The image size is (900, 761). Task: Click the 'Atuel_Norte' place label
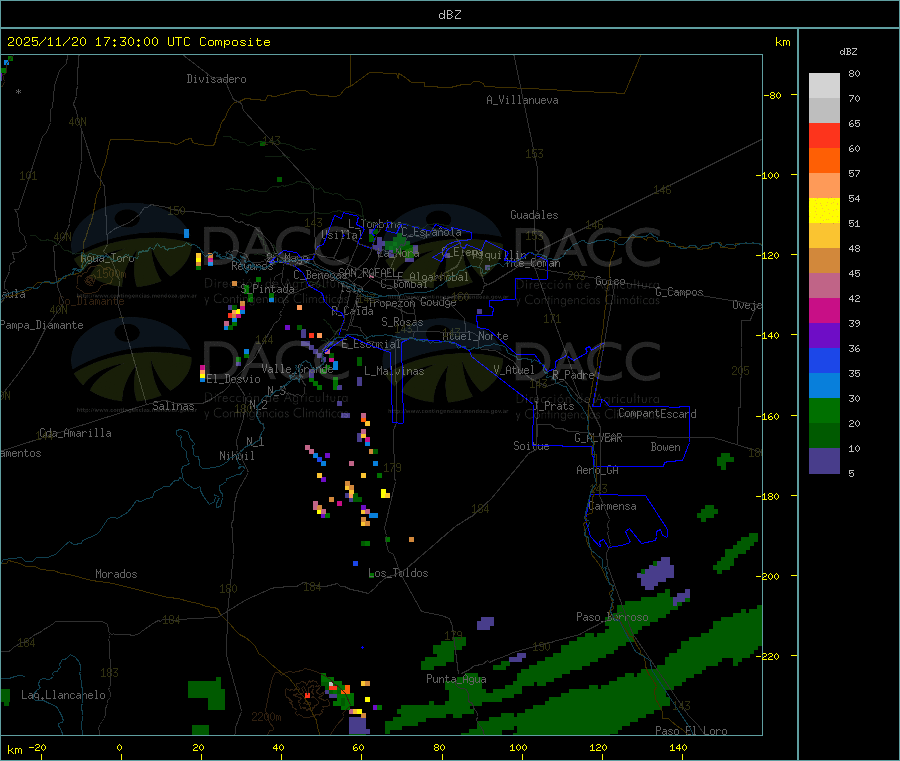click(x=475, y=336)
